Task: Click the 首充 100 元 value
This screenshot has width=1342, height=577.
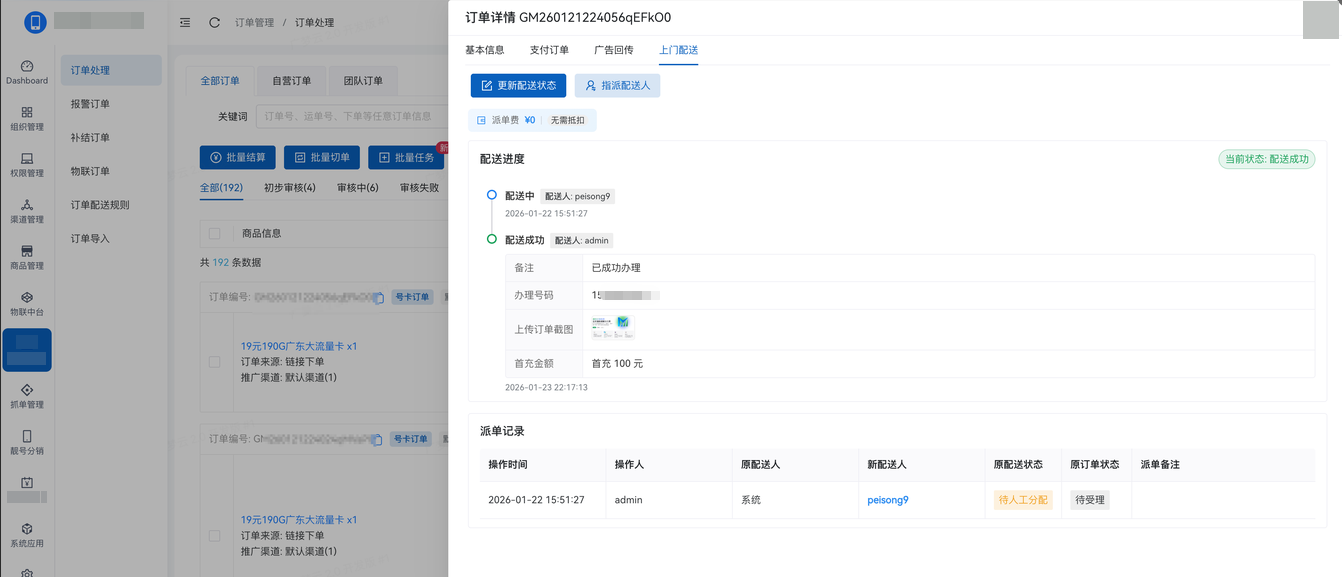Action: coord(617,363)
